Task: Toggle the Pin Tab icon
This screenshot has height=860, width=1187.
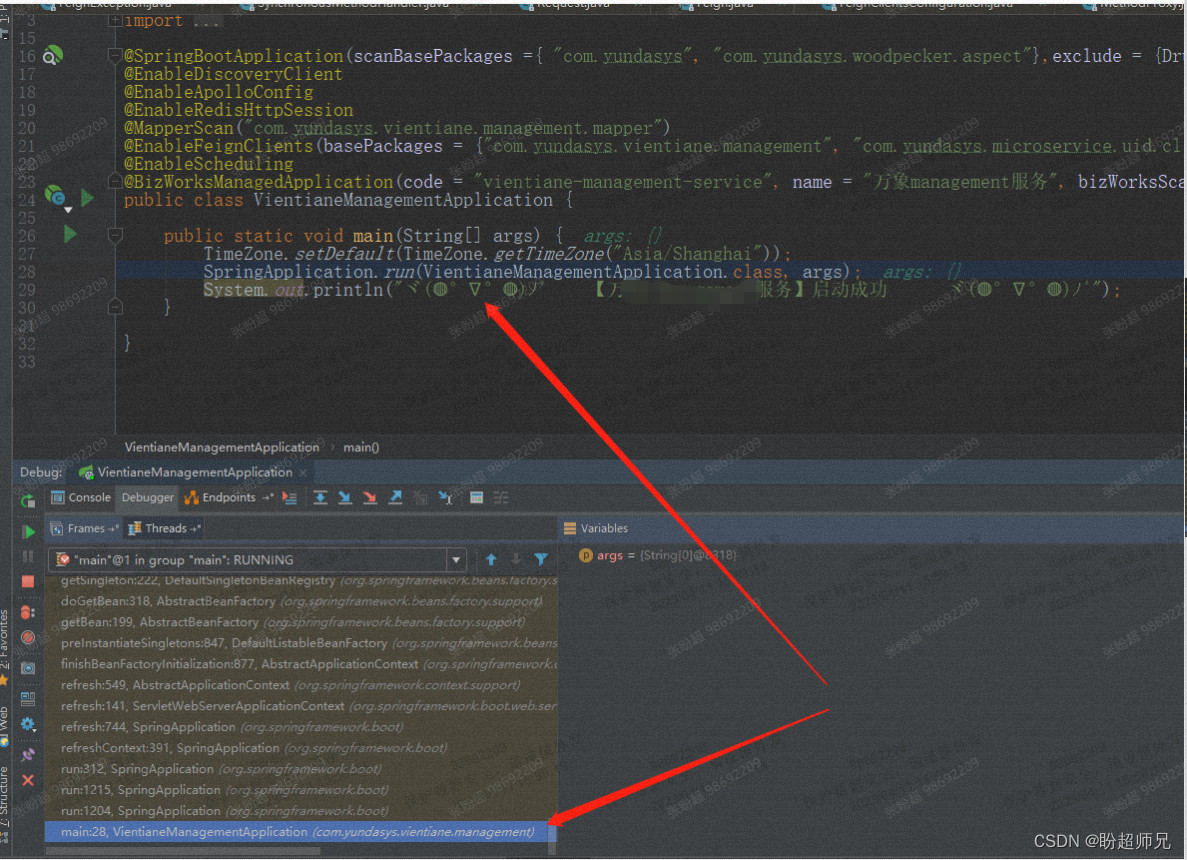Action: 28,755
